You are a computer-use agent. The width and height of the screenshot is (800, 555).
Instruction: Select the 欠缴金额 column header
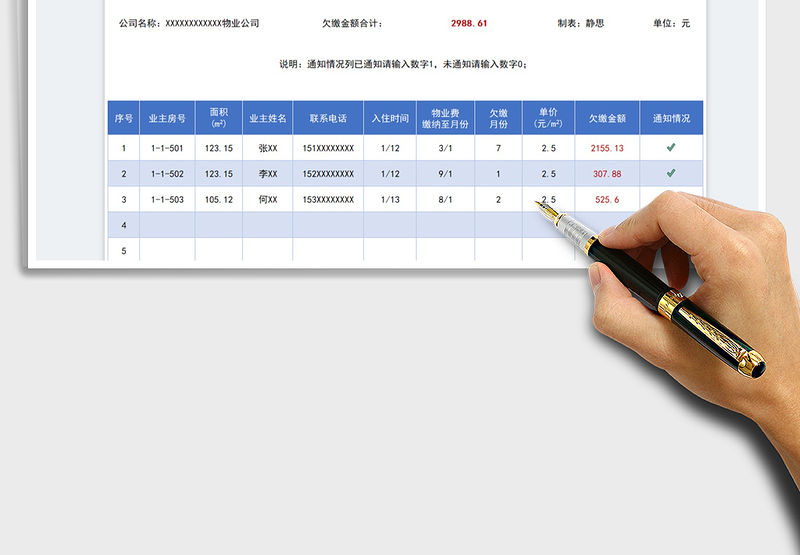coord(607,118)
